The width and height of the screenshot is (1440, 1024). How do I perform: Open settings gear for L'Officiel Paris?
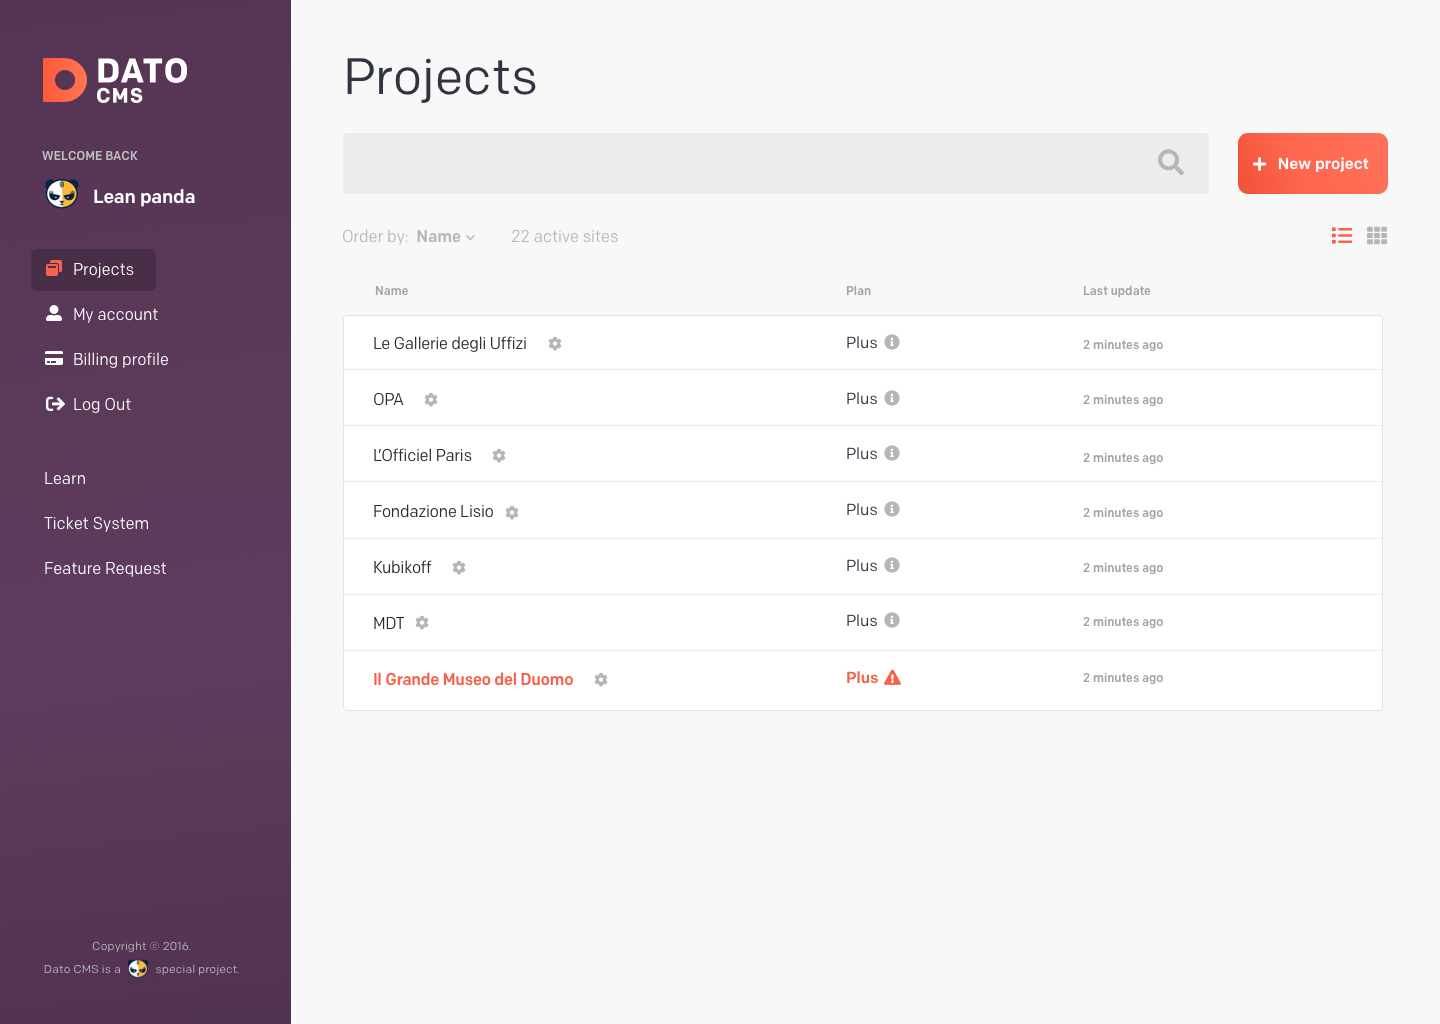(x=499, y=456)
